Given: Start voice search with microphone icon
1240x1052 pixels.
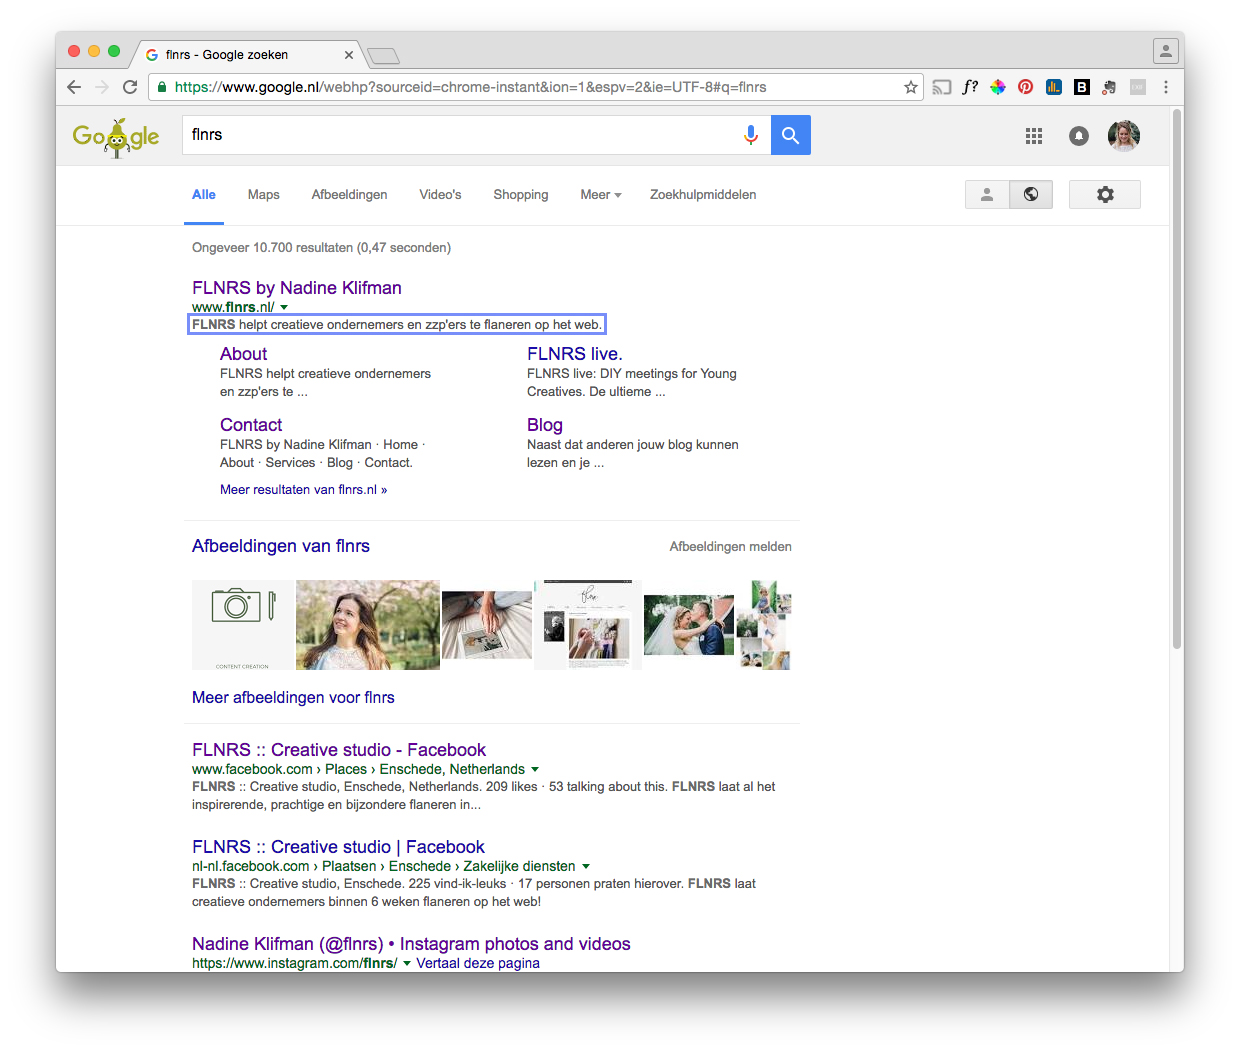Looking at the screenshot, I should click(x=751, y=135).
